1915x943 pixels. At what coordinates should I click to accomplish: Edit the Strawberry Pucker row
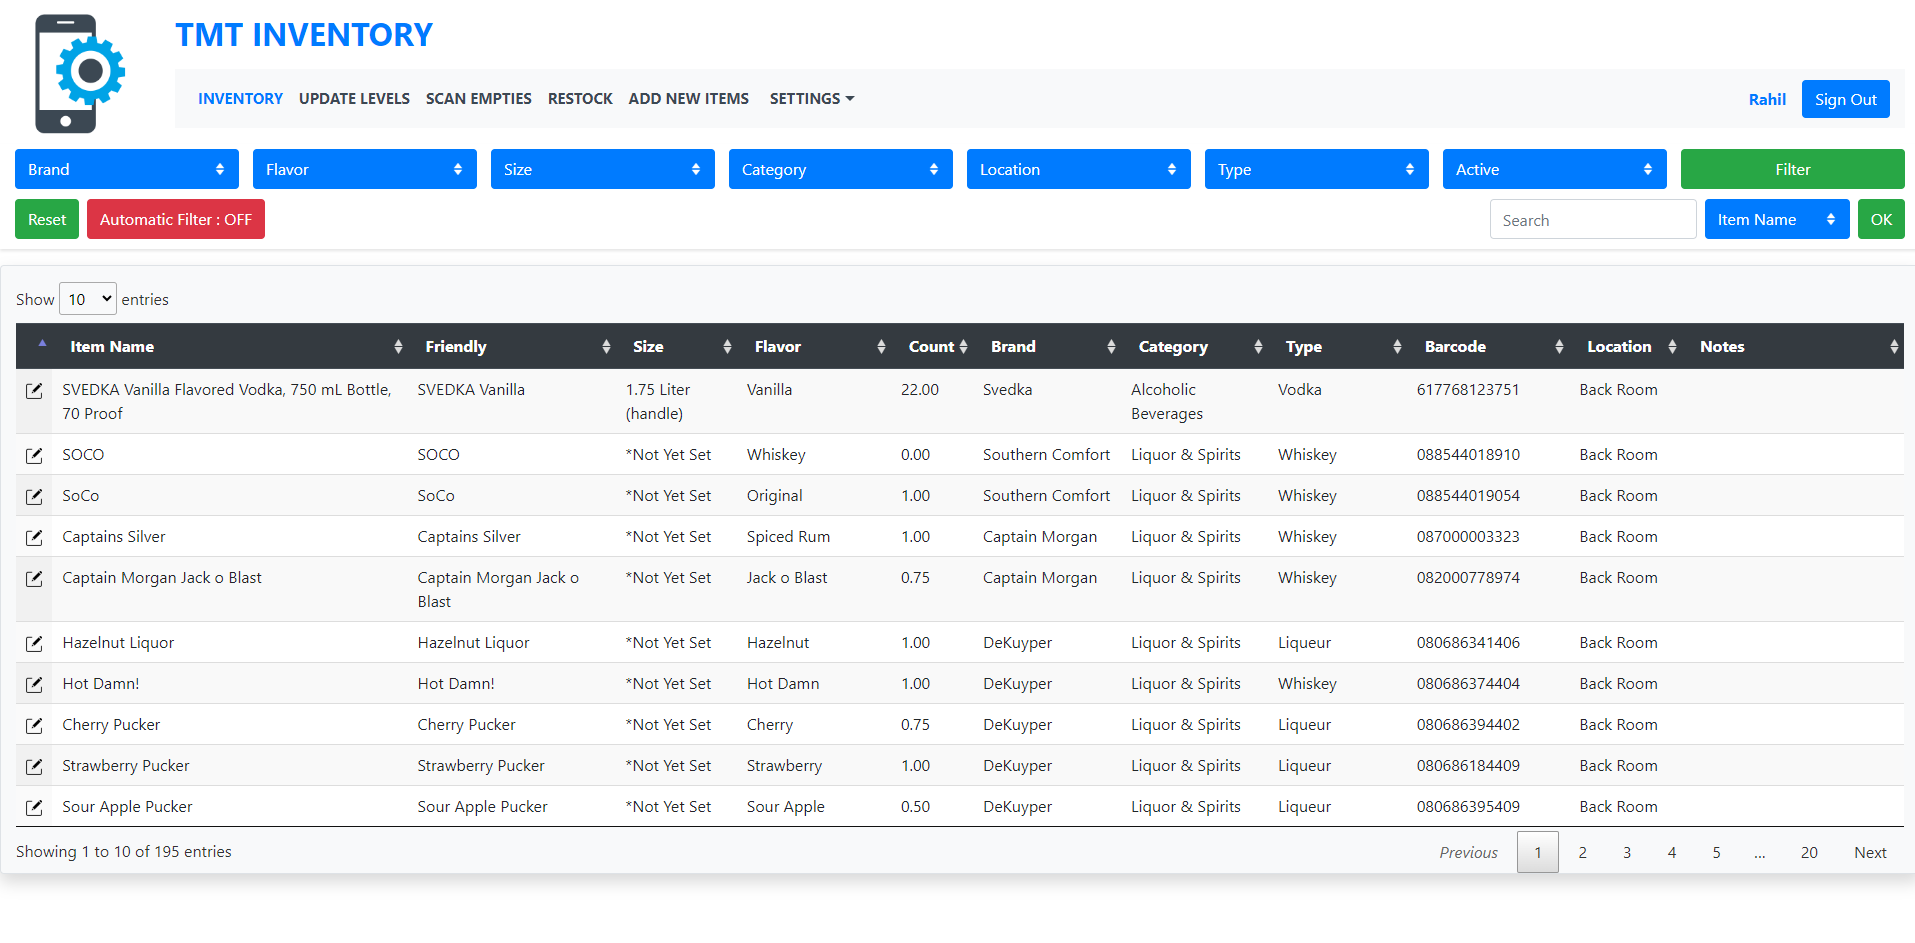pos(34,767)
